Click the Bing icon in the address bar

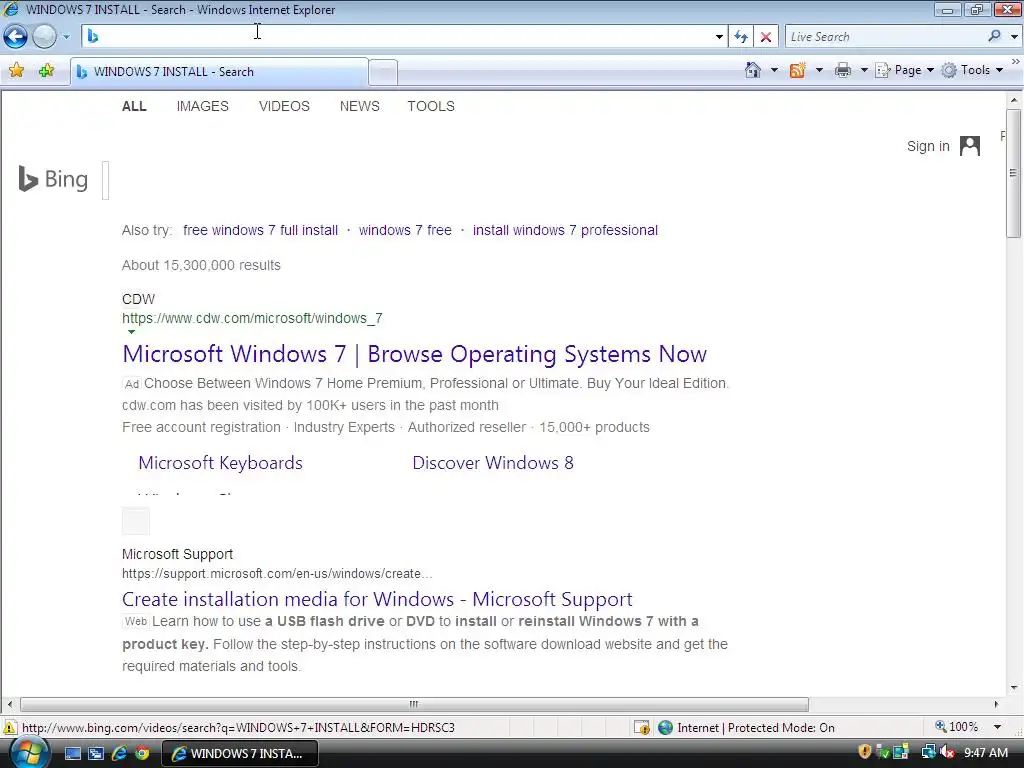[x=93, y=37]
